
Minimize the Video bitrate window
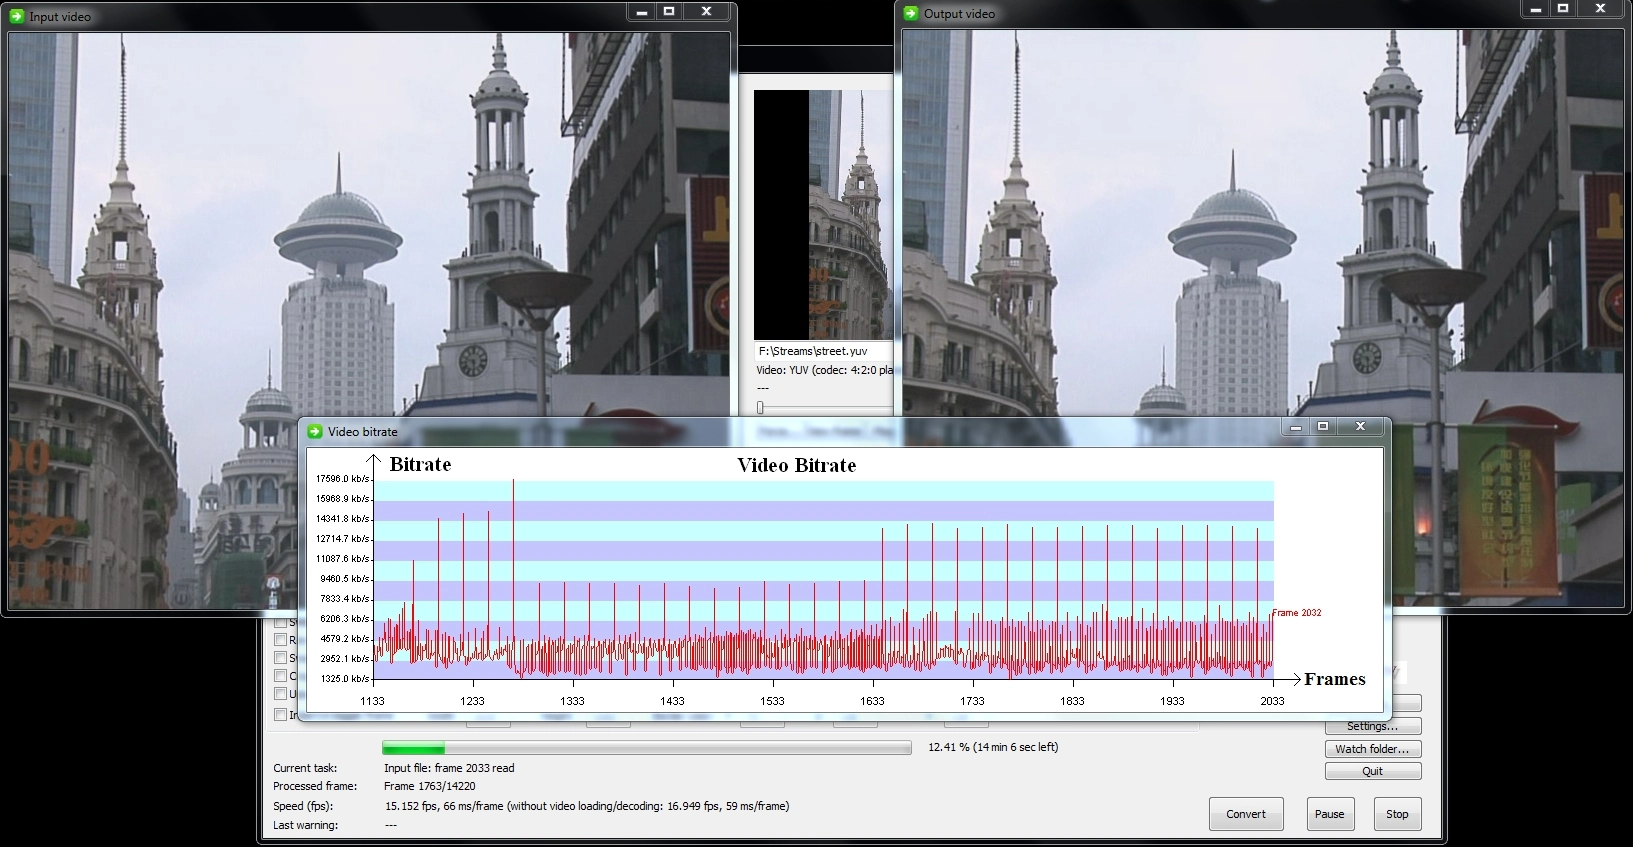tap(1296, 427)
